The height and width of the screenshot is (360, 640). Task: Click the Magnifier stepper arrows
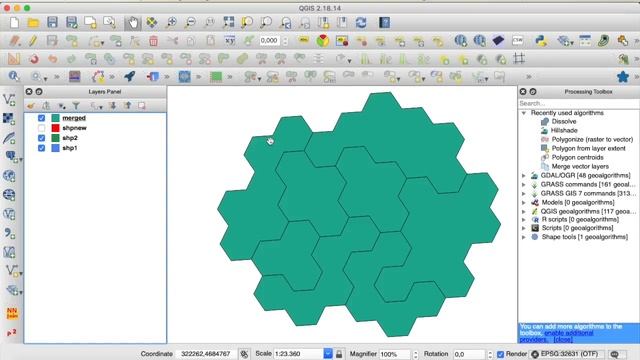pyautogui.click(x=416, y=354)
